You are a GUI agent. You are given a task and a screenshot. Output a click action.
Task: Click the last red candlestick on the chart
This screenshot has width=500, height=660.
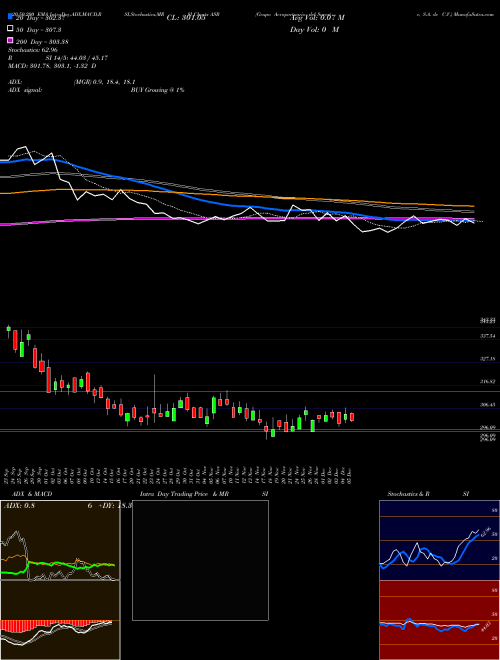click(x=352, y=417)
